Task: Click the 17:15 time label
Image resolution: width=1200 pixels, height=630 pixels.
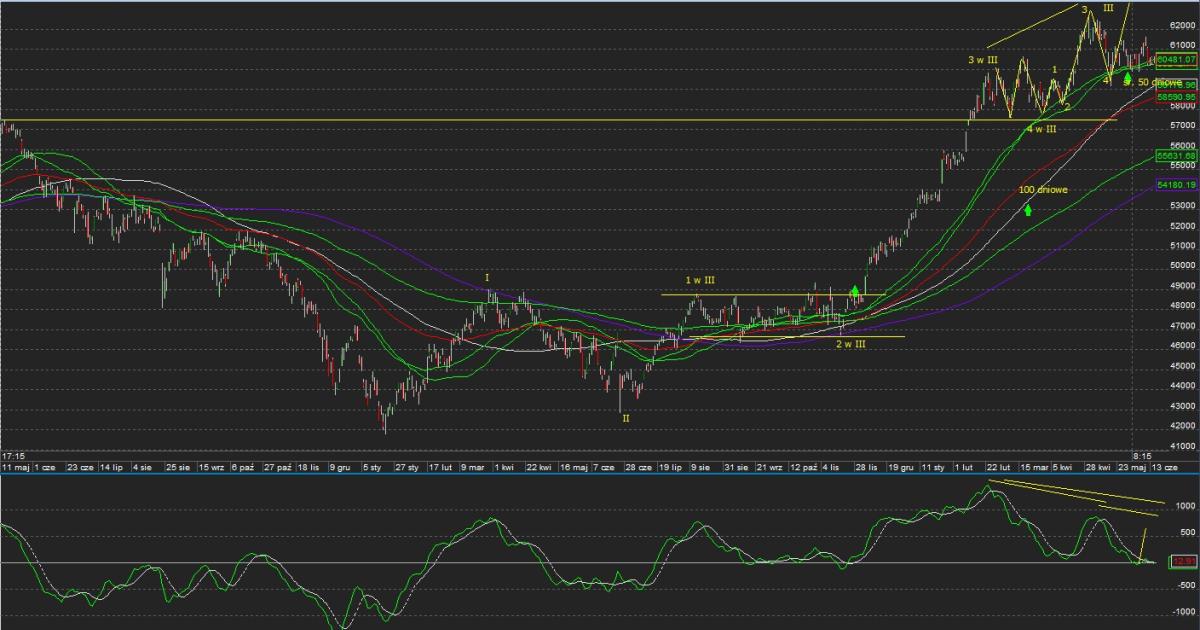Action: (x=13, y=455)
